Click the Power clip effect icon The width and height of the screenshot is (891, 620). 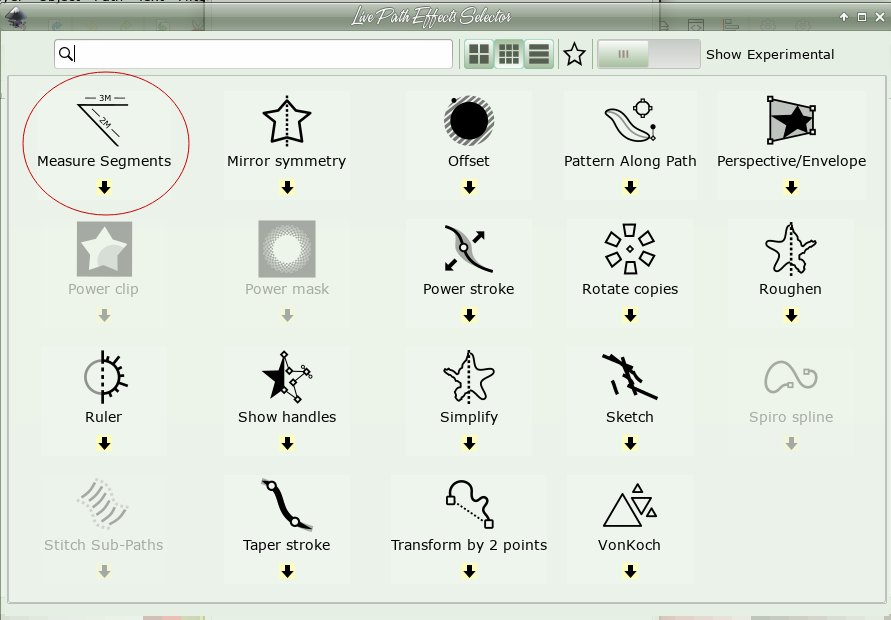[104, 249]
